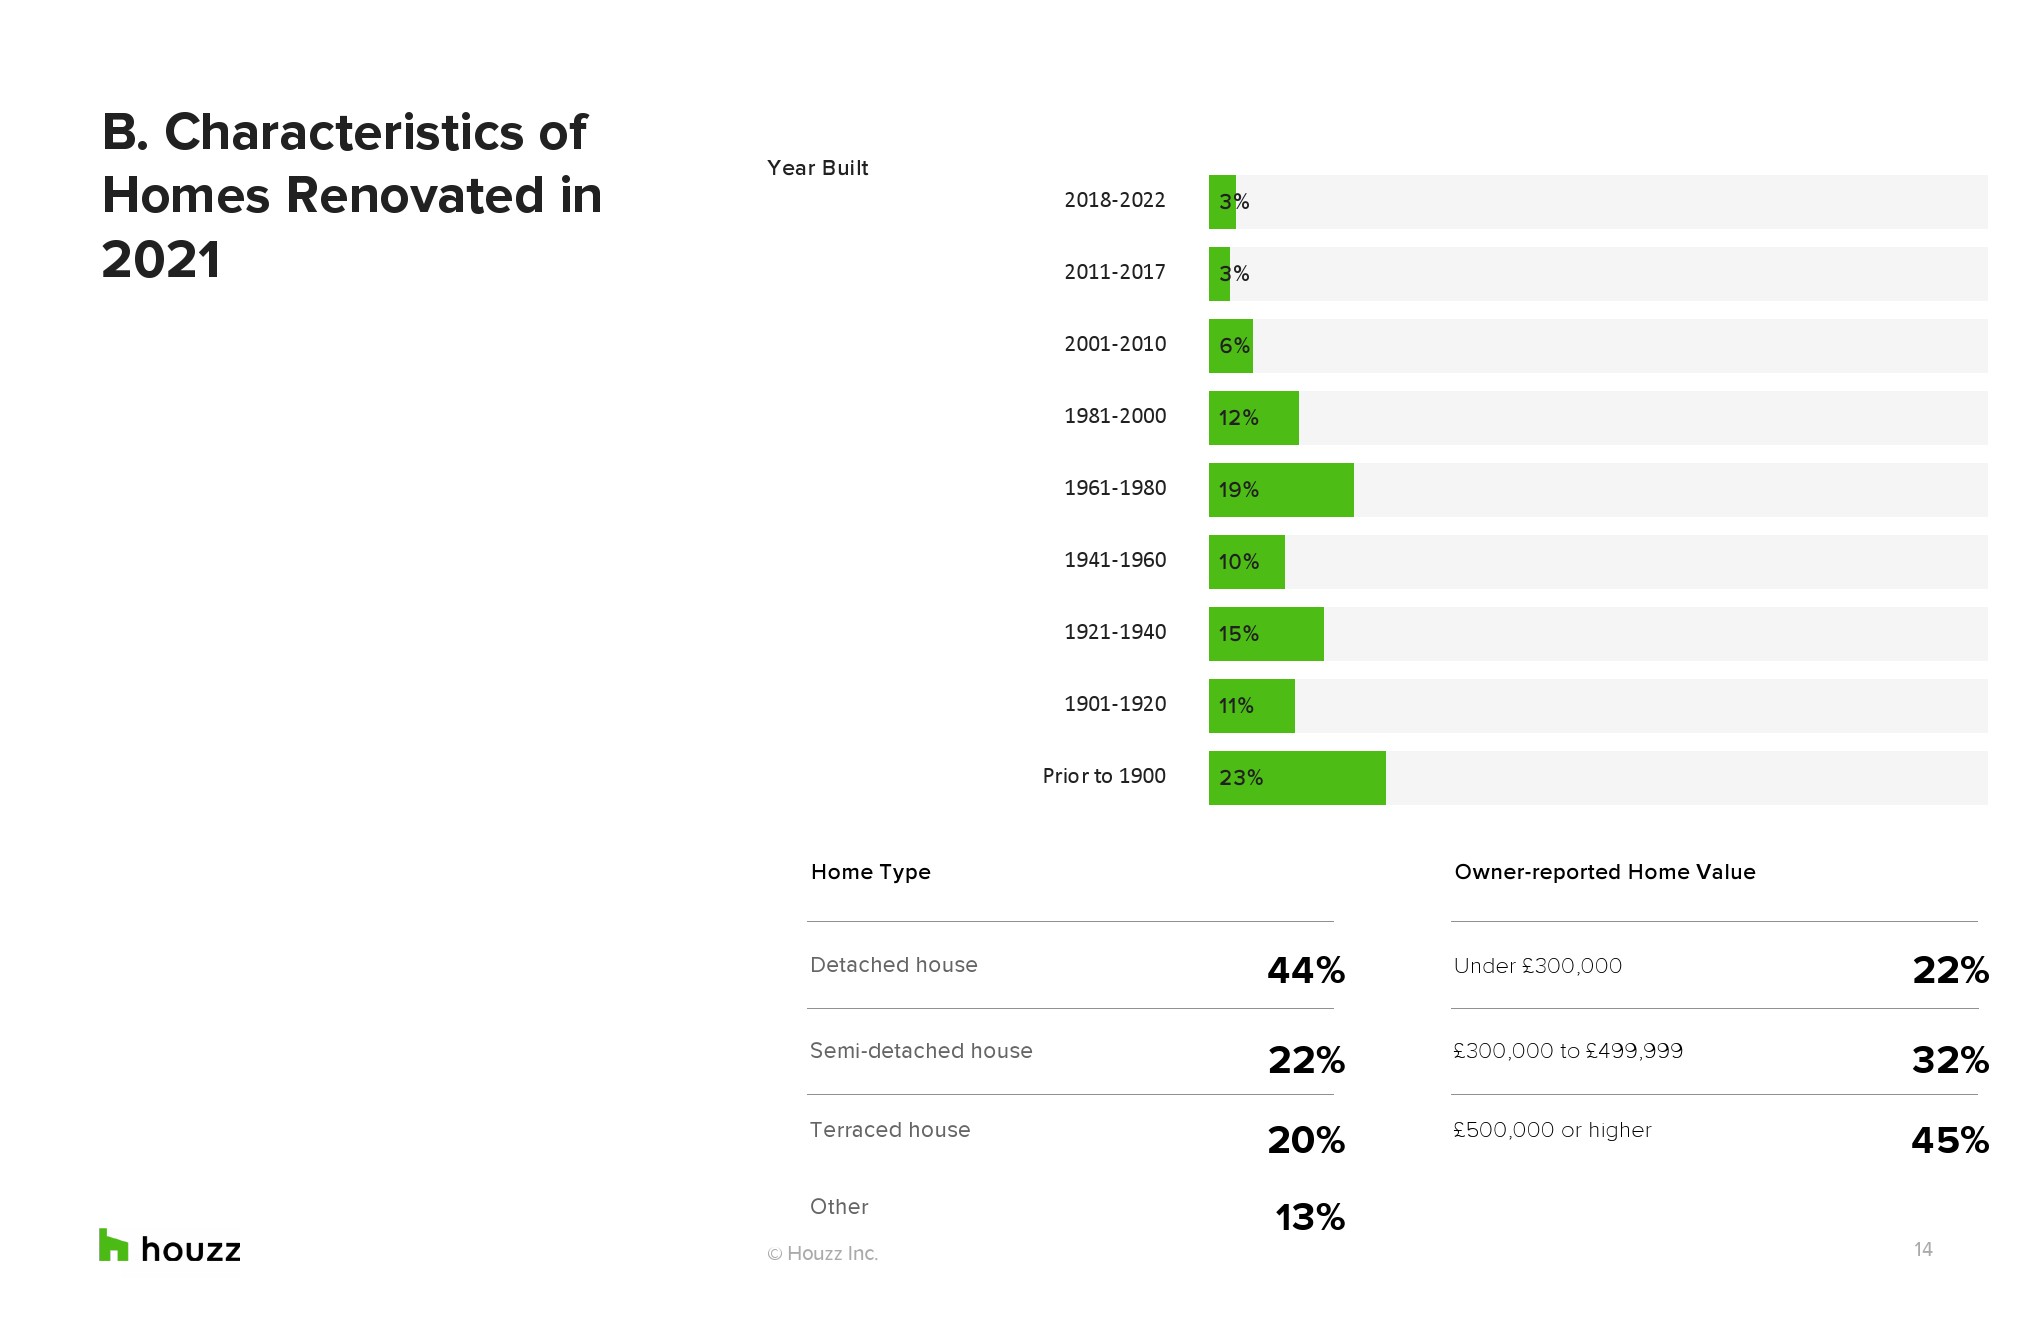Select the Semi-detached house label
This screenshot has height=1320, width=2040.
[920, 1051]
